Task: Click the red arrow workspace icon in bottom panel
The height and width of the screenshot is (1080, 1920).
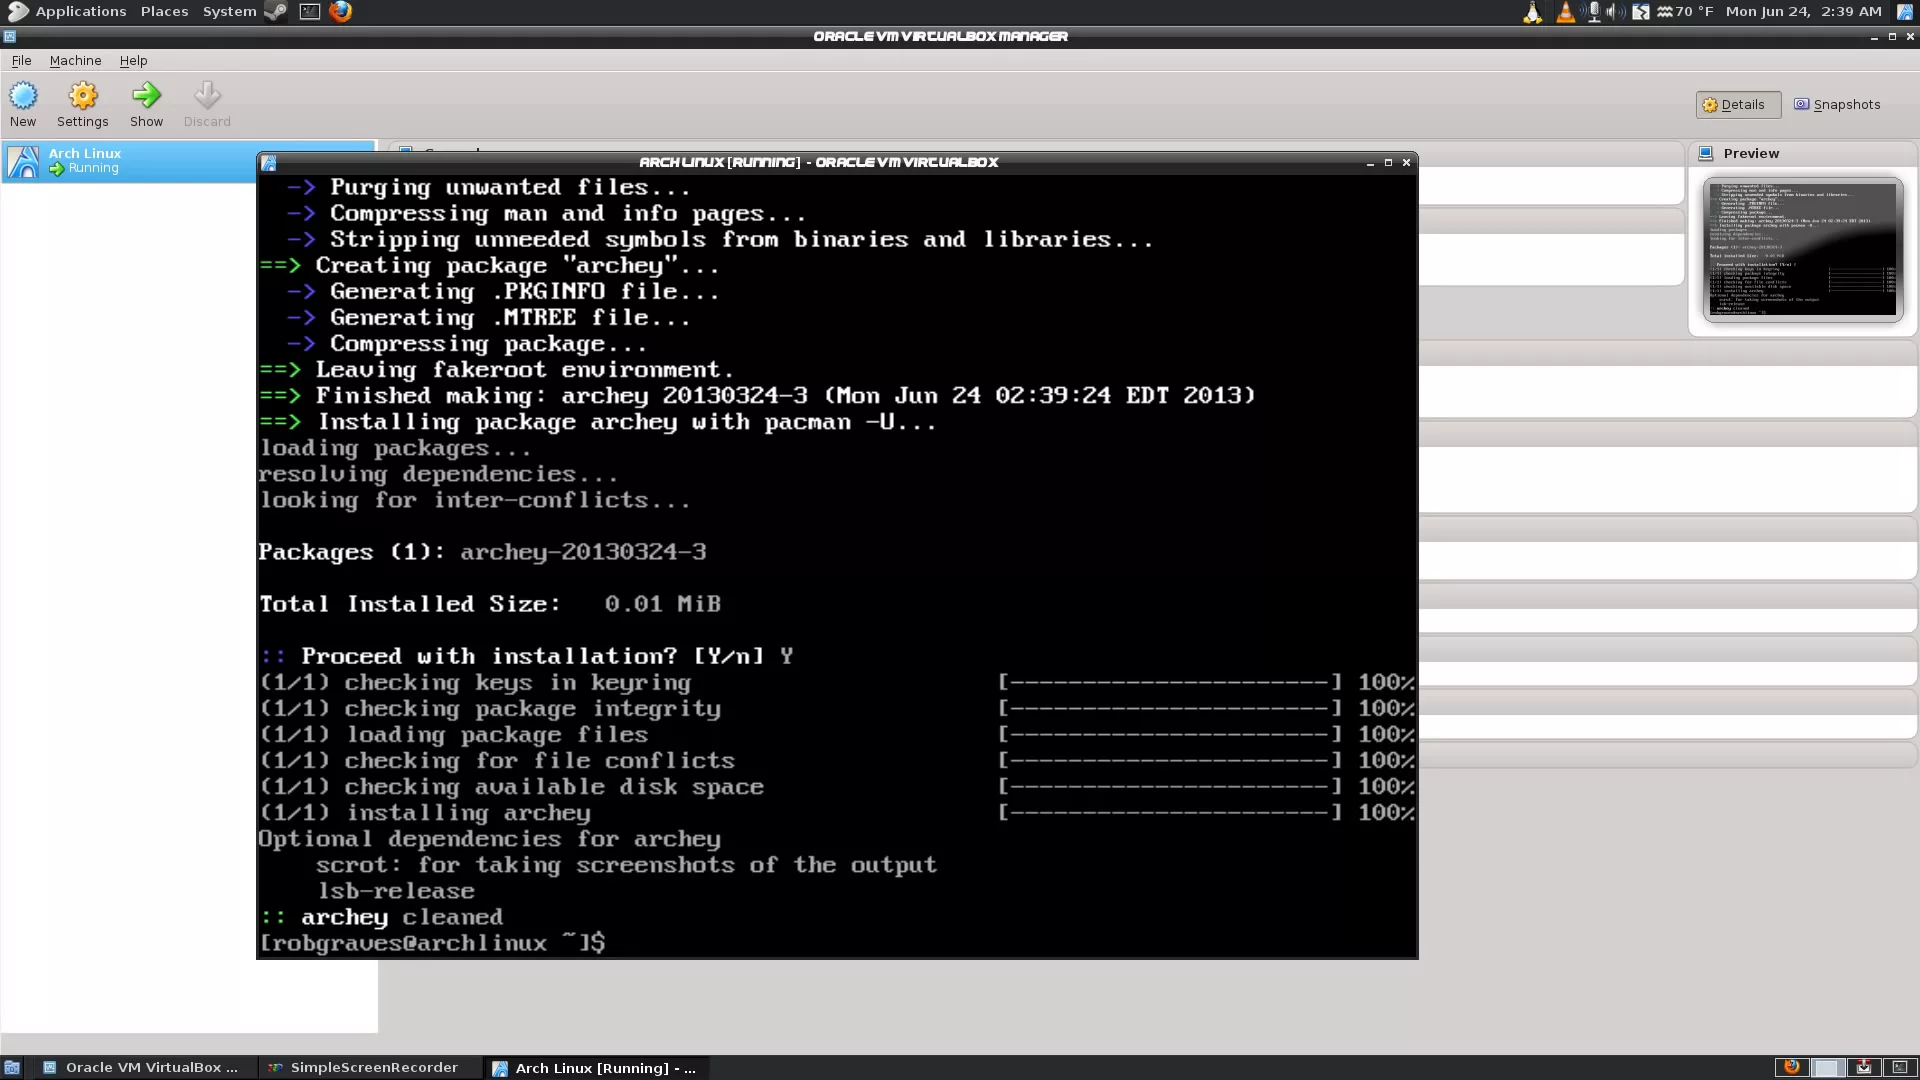Action: [1863, 1067]
